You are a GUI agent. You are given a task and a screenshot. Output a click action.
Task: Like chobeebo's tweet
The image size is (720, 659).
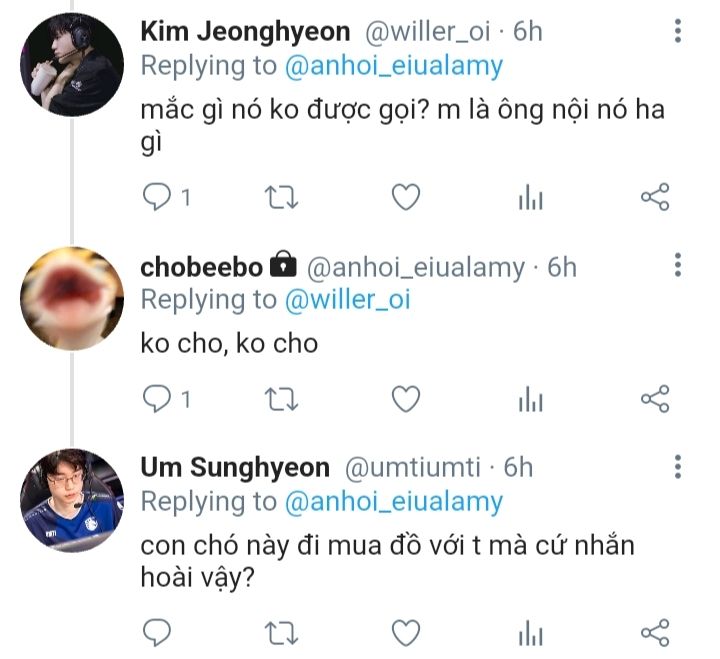pos(405,399)
